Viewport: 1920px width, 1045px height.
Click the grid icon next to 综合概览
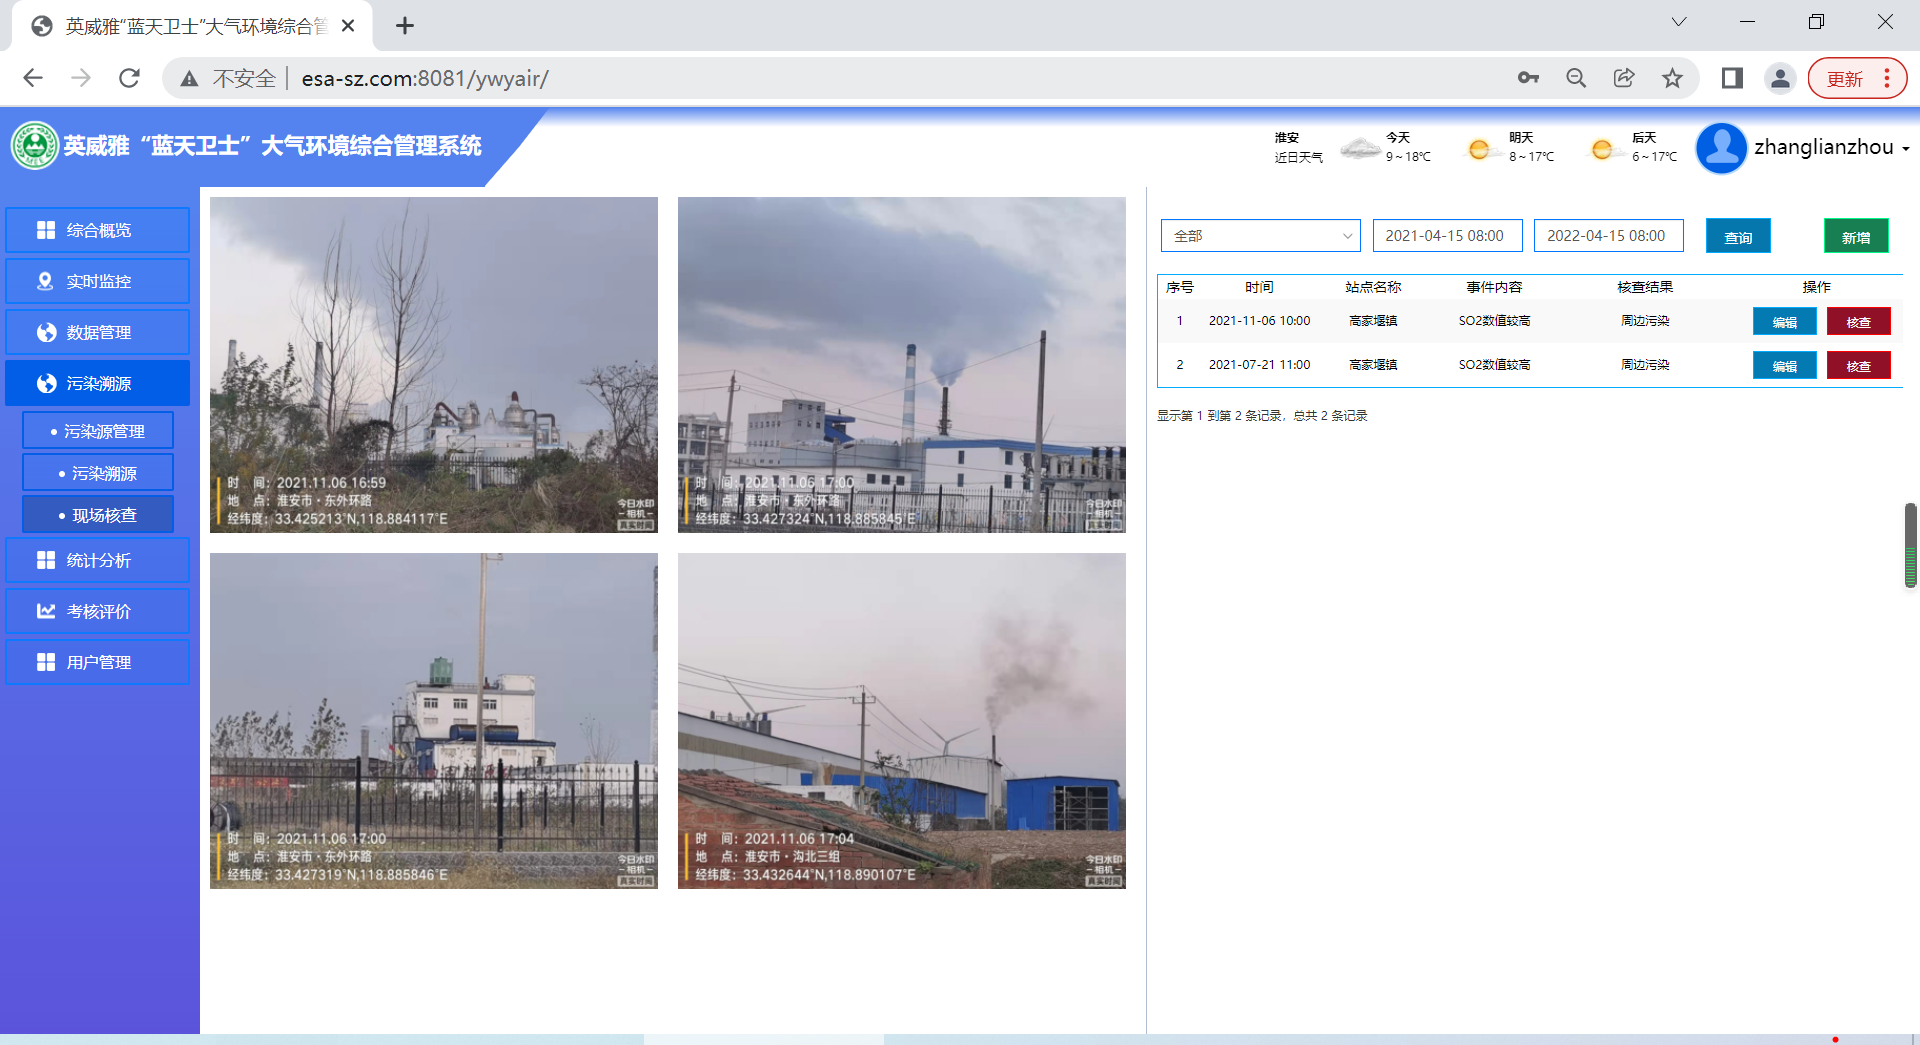click(x=46, y=230)
